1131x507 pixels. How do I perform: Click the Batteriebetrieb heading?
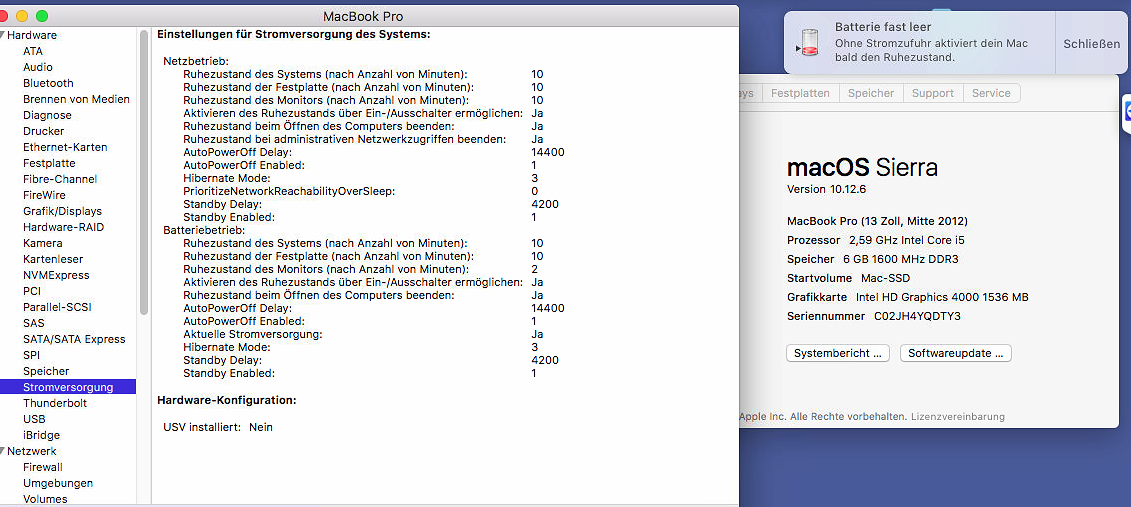tap(203, 230)
